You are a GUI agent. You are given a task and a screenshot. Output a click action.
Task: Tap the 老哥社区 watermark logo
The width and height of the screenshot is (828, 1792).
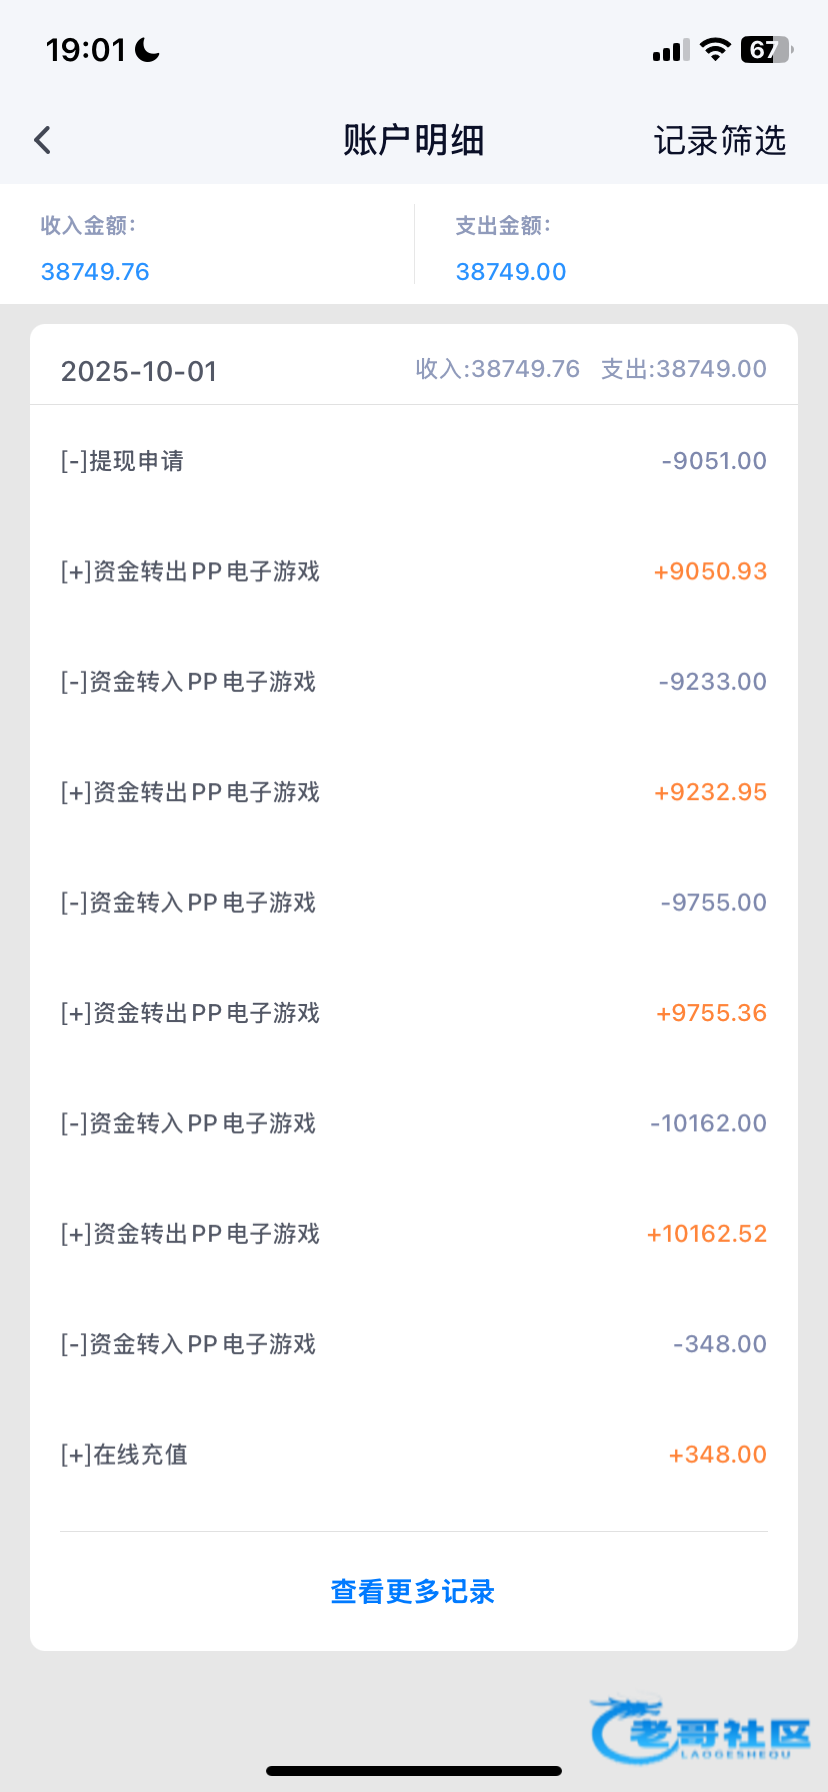point(700,1730)
